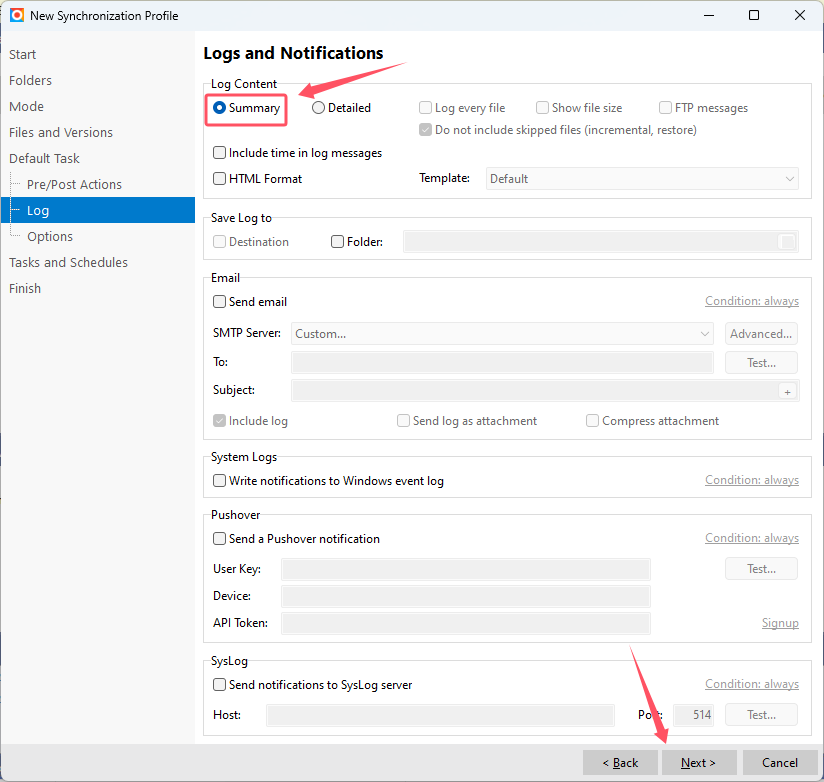Enable Write notifications to Windows event log

pyautogui.click(x=220, y=481)
